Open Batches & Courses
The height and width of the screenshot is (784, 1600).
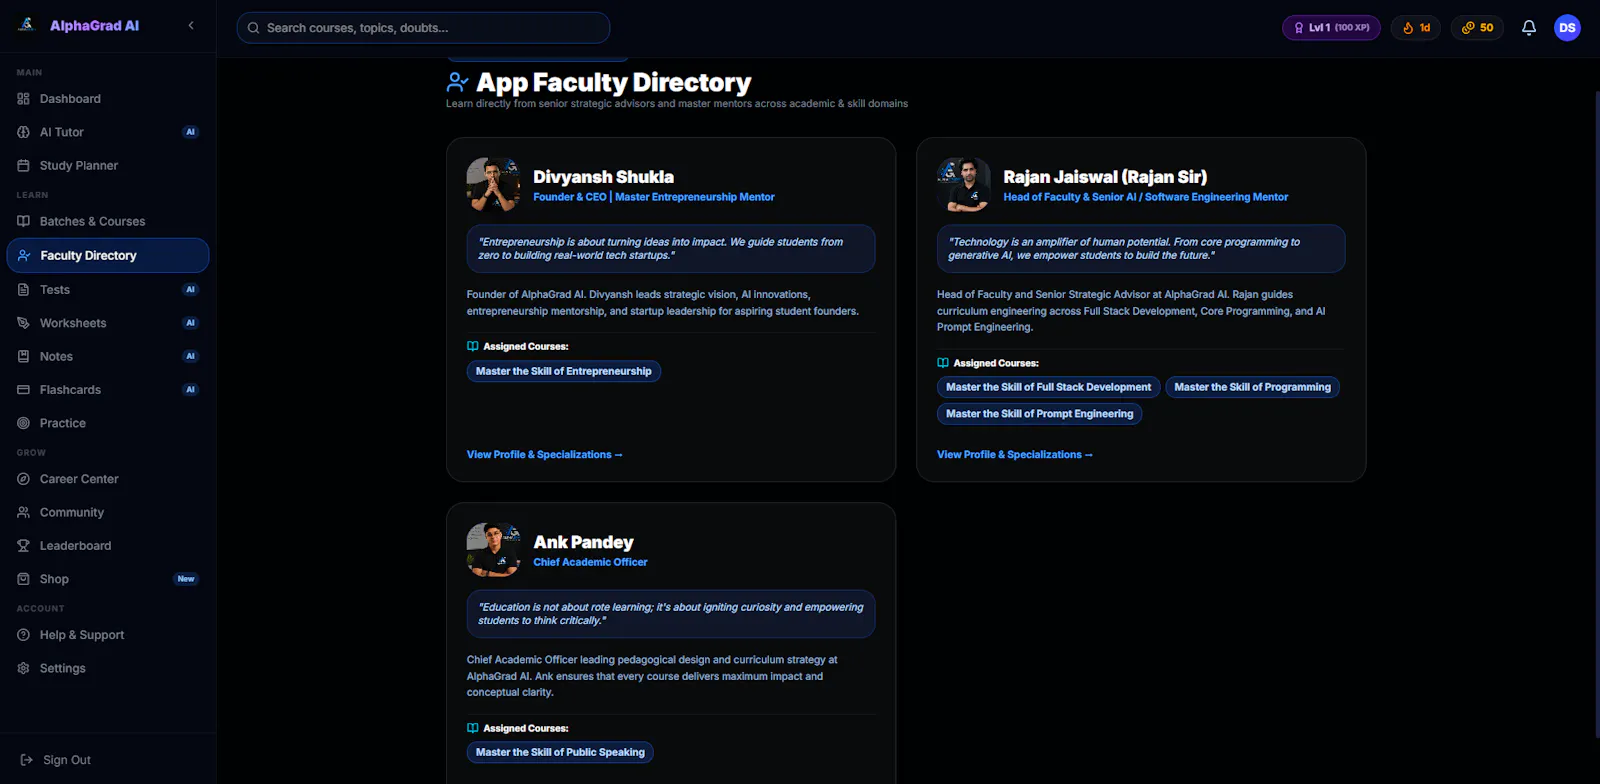click(x=108, y=221)
